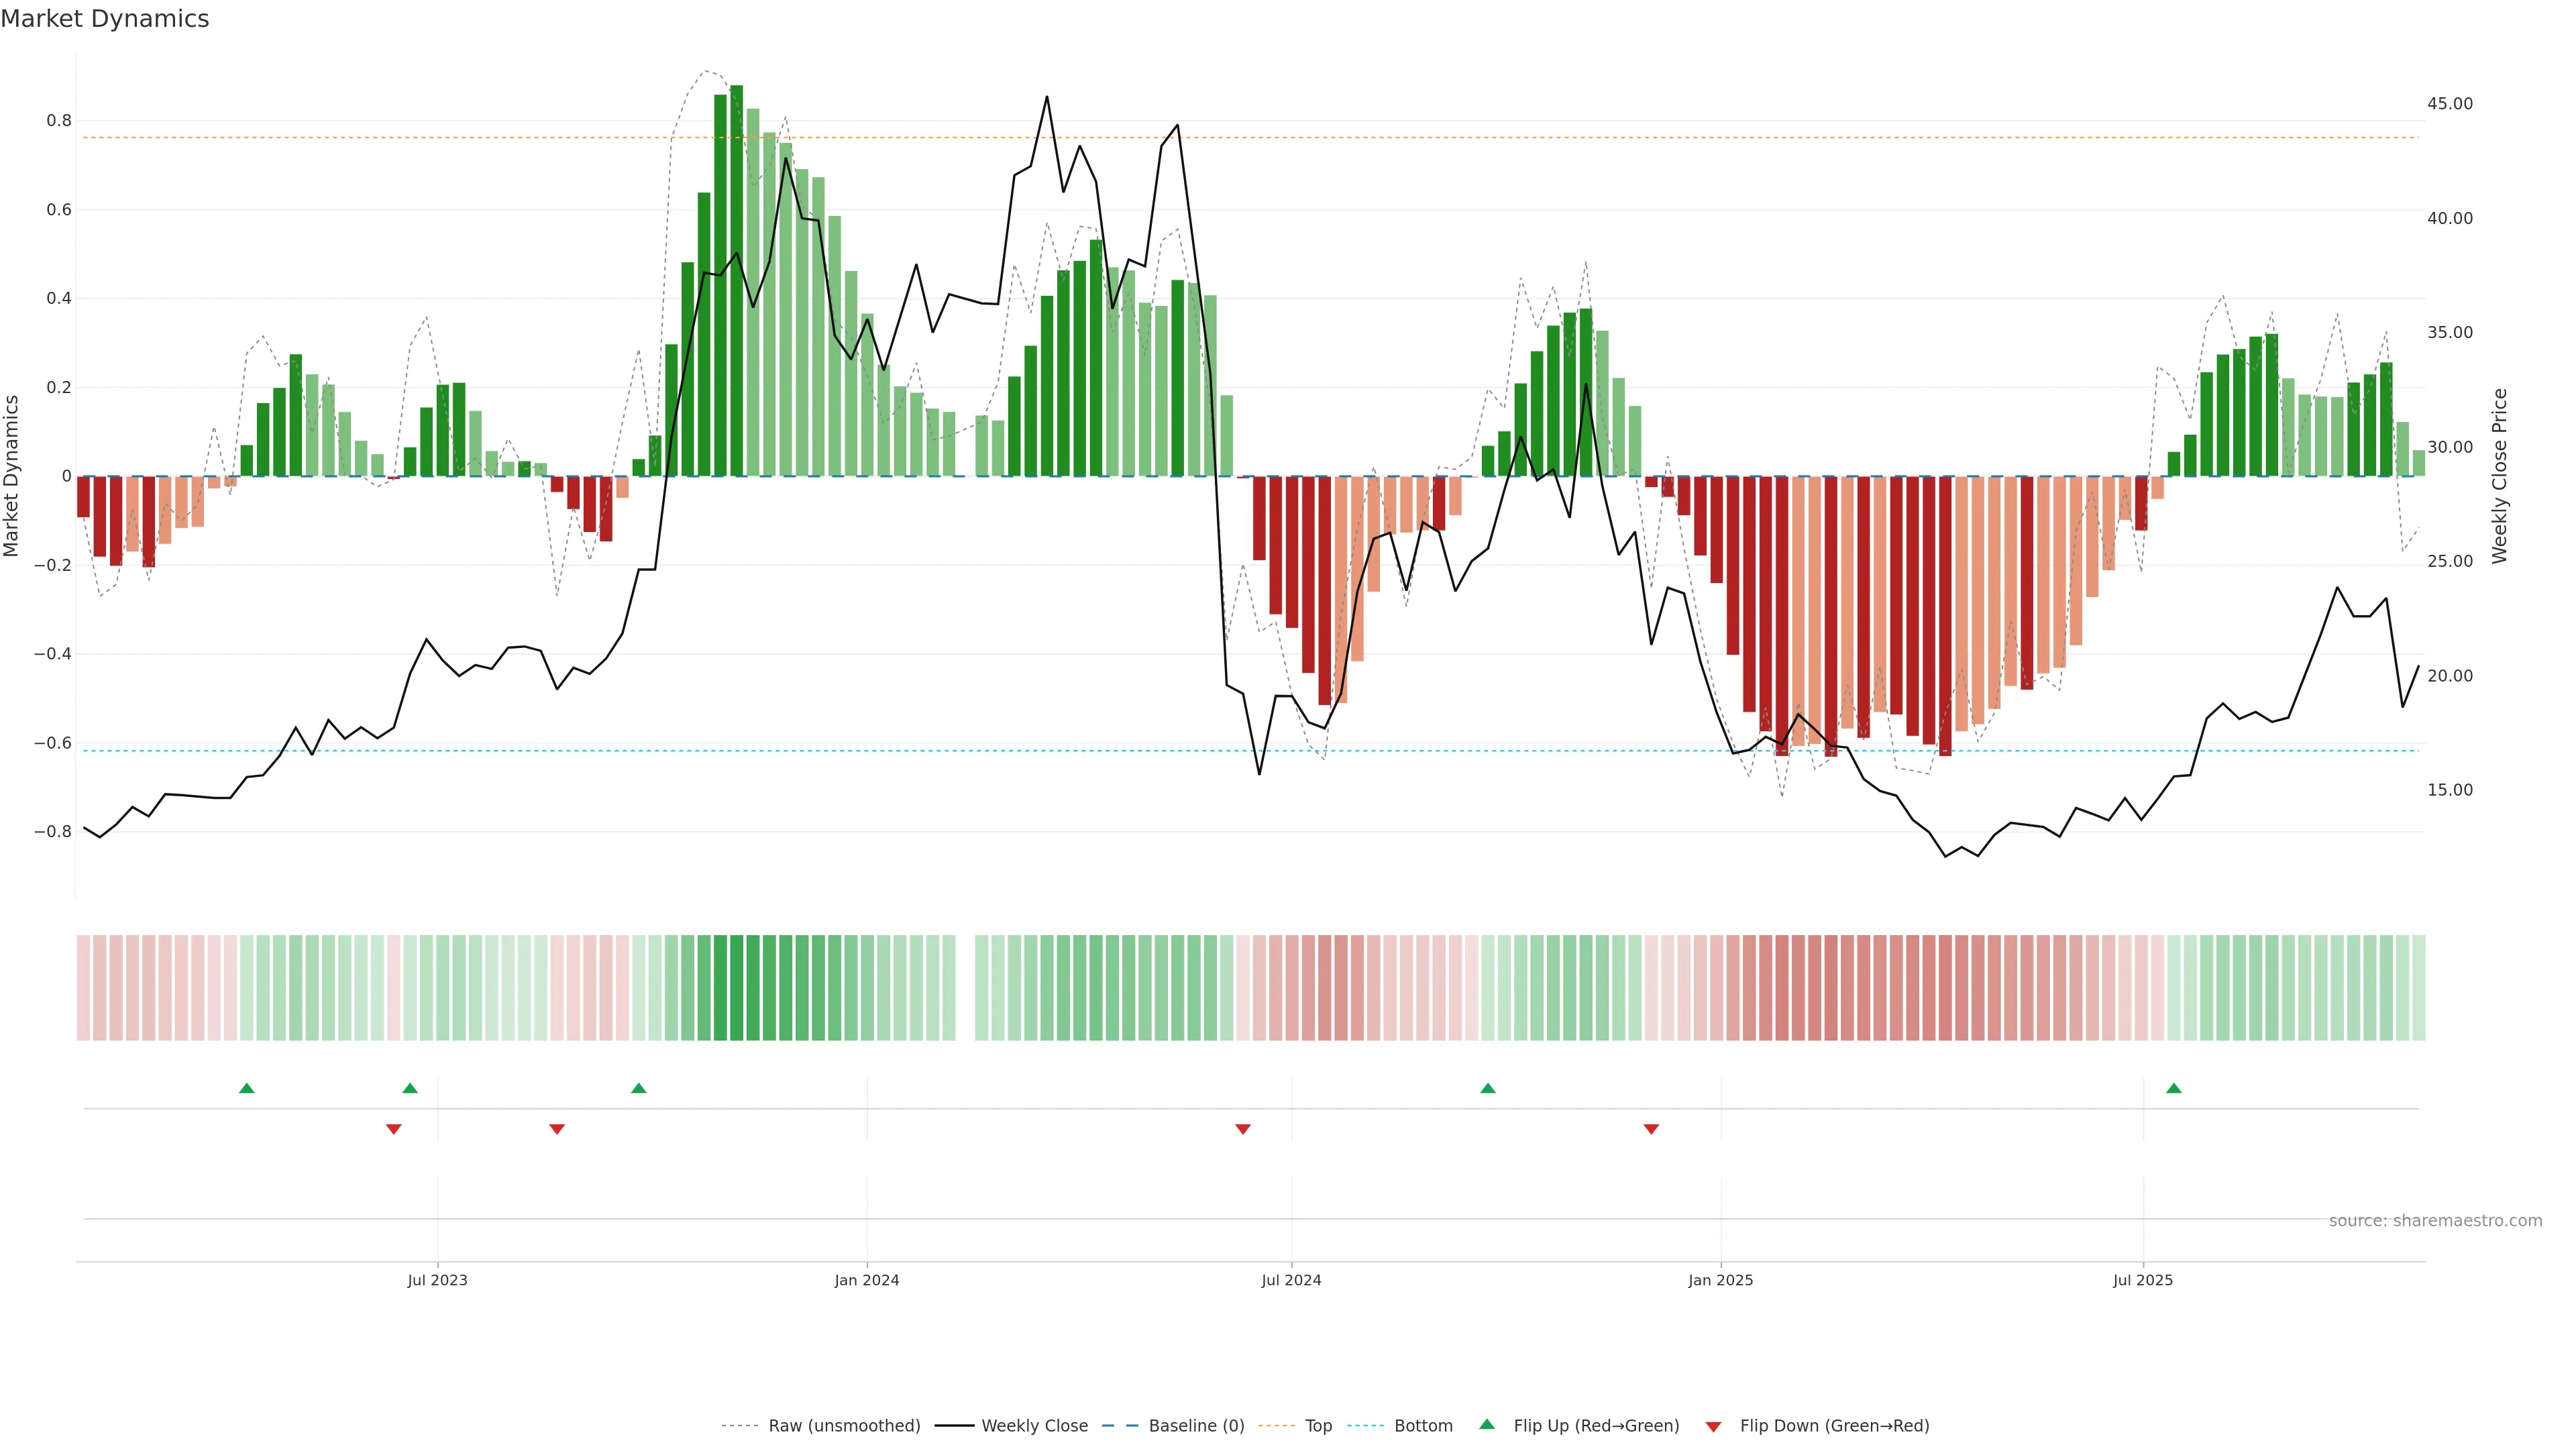Click the Weekly Close Price axis title
This screenshot has width=2576, height=1449.
2500,476
